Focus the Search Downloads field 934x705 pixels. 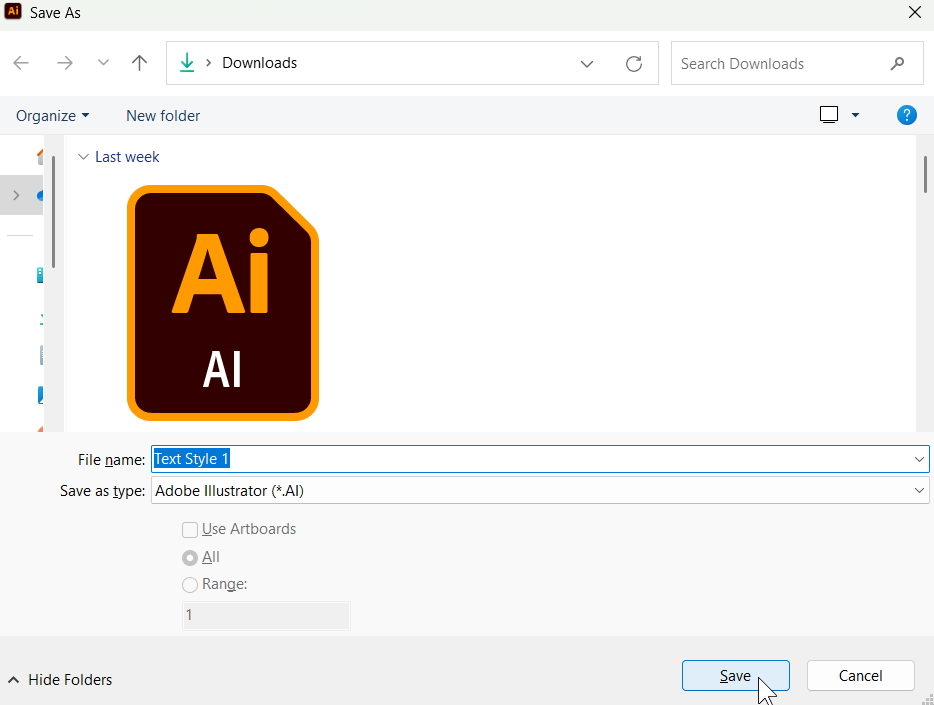797,63
